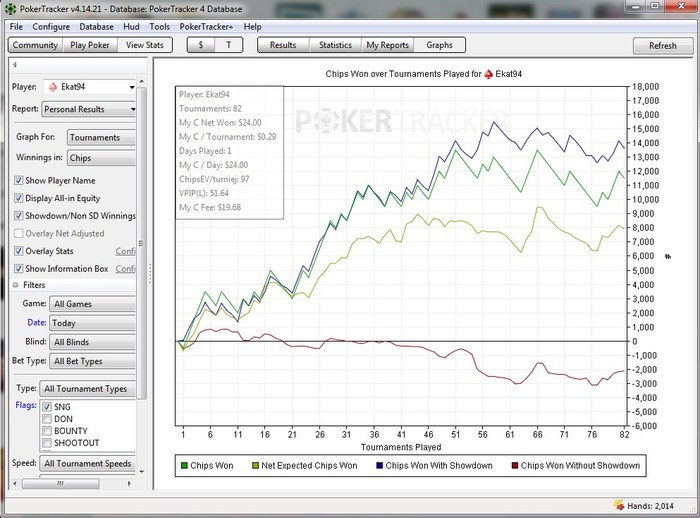Turn off Overlay Stats checkbox
The image size is (700, 518).
click(x=19, y=251)
